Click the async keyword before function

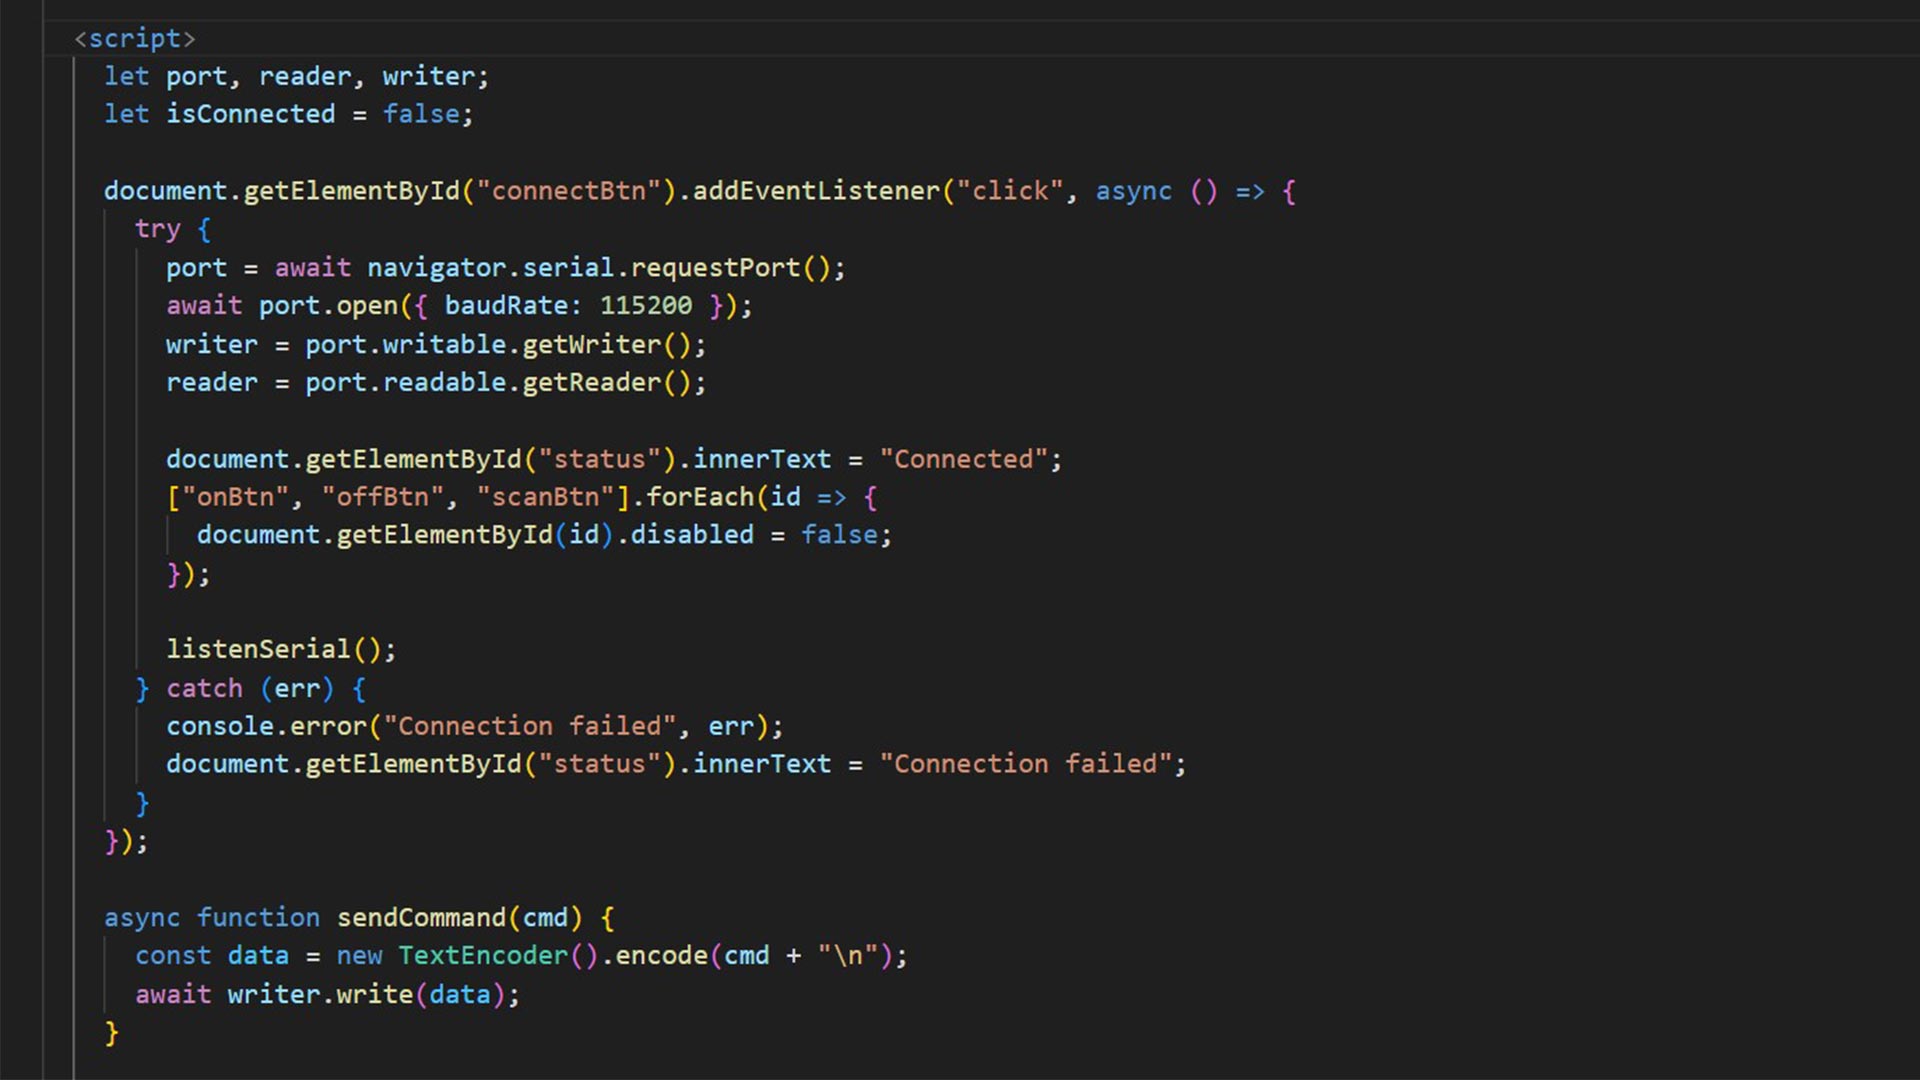click(143, 918)
